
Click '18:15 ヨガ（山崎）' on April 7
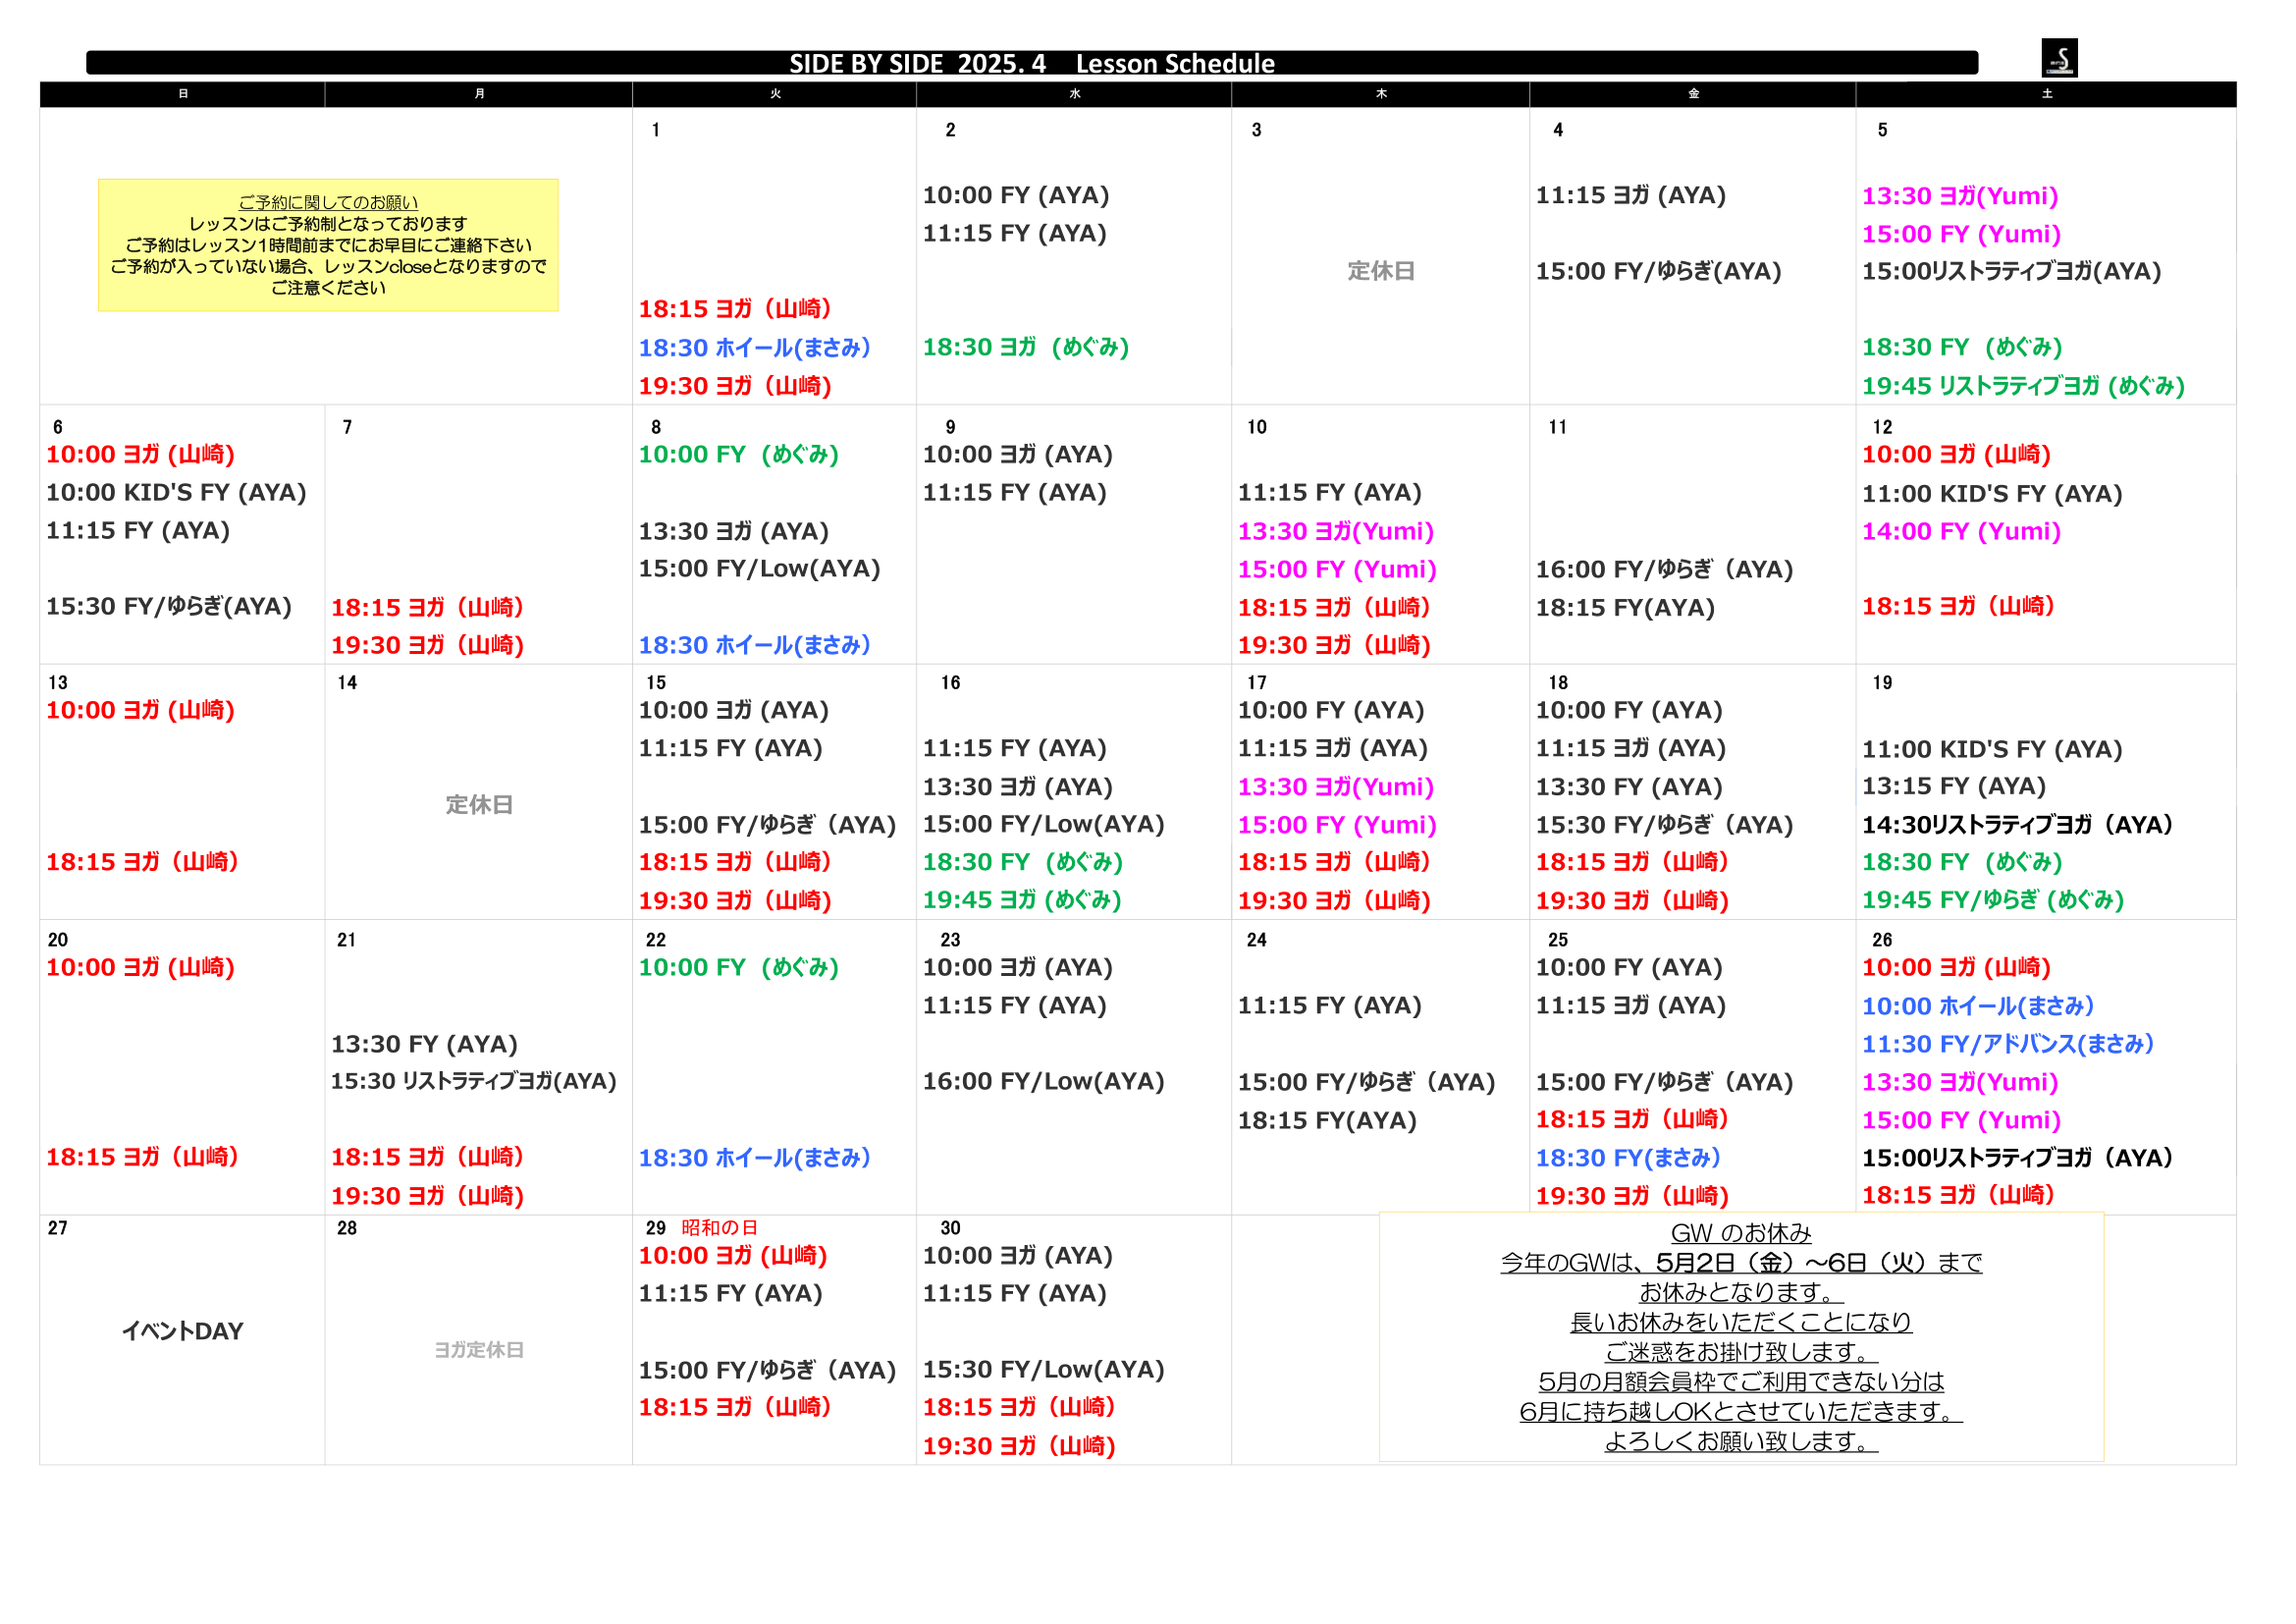point(428,607)
